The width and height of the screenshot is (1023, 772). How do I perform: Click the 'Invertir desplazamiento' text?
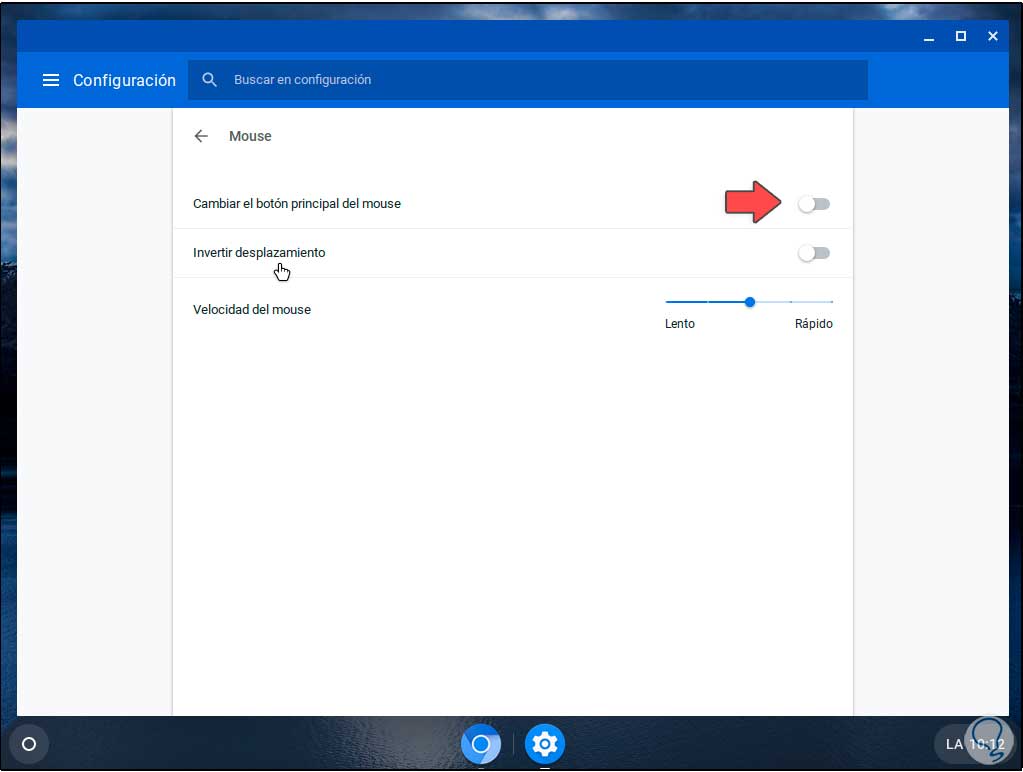click(x=259, y=253)
